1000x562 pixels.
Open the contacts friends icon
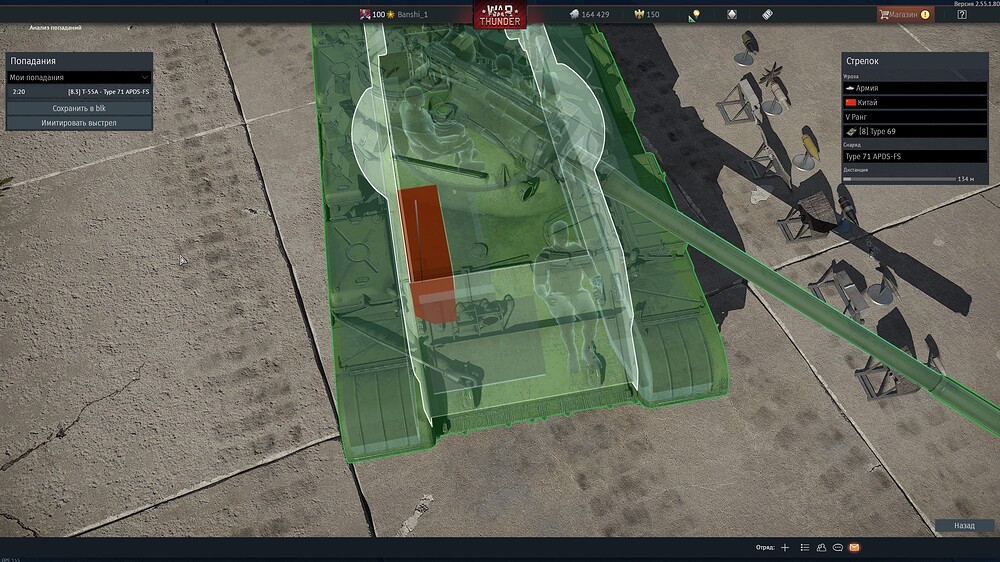(x=821, y=547)
